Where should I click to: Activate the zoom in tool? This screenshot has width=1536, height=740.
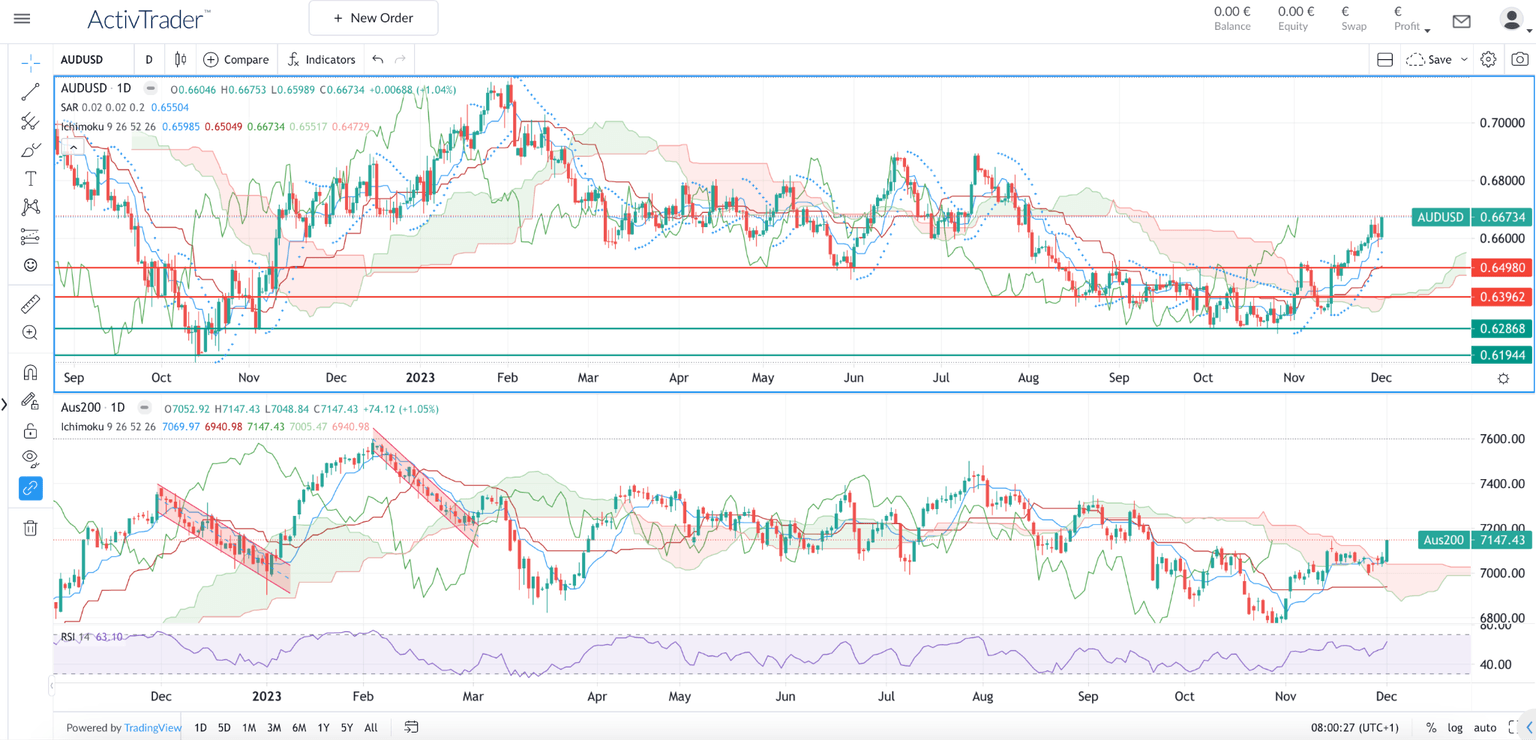coord(30,333)
